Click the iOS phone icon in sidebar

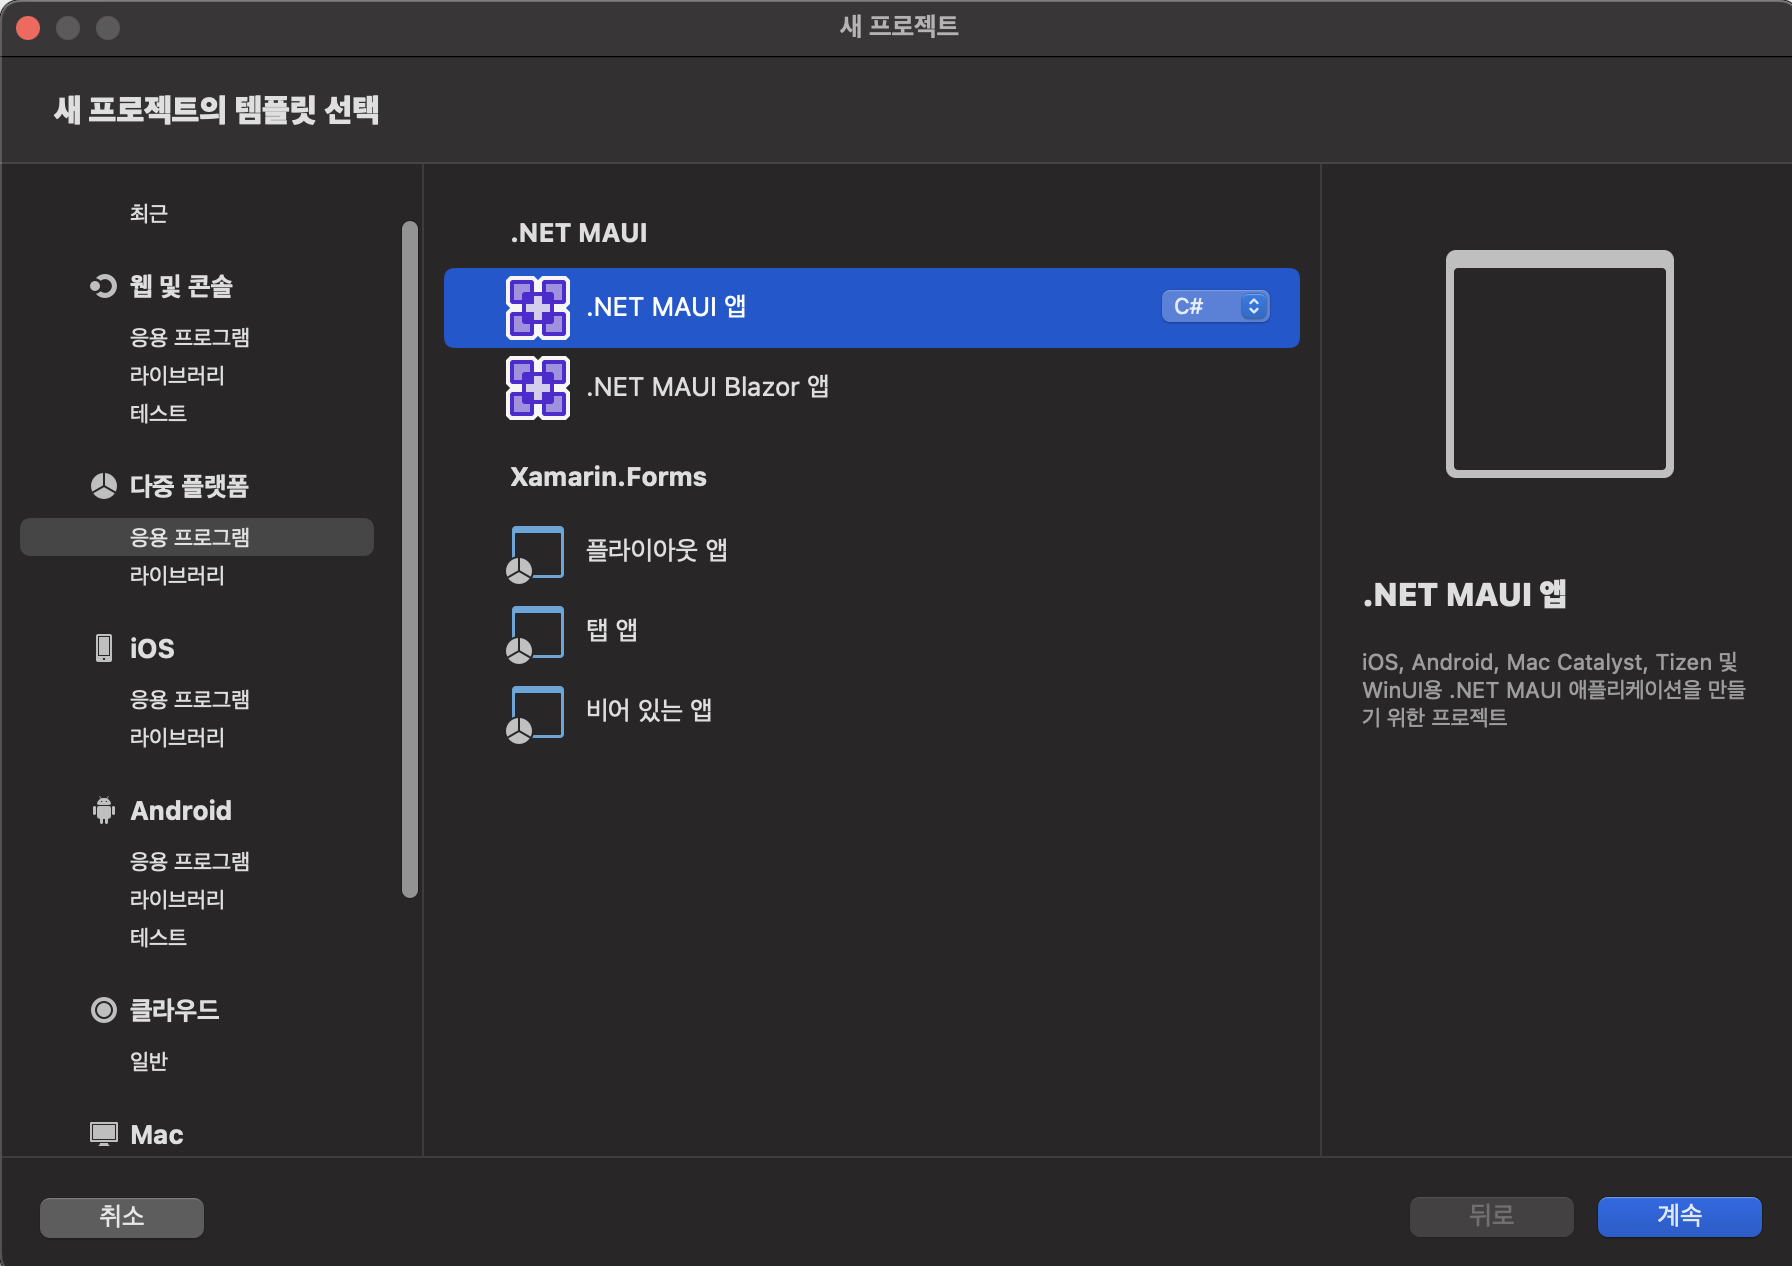(x=103, y=648)
